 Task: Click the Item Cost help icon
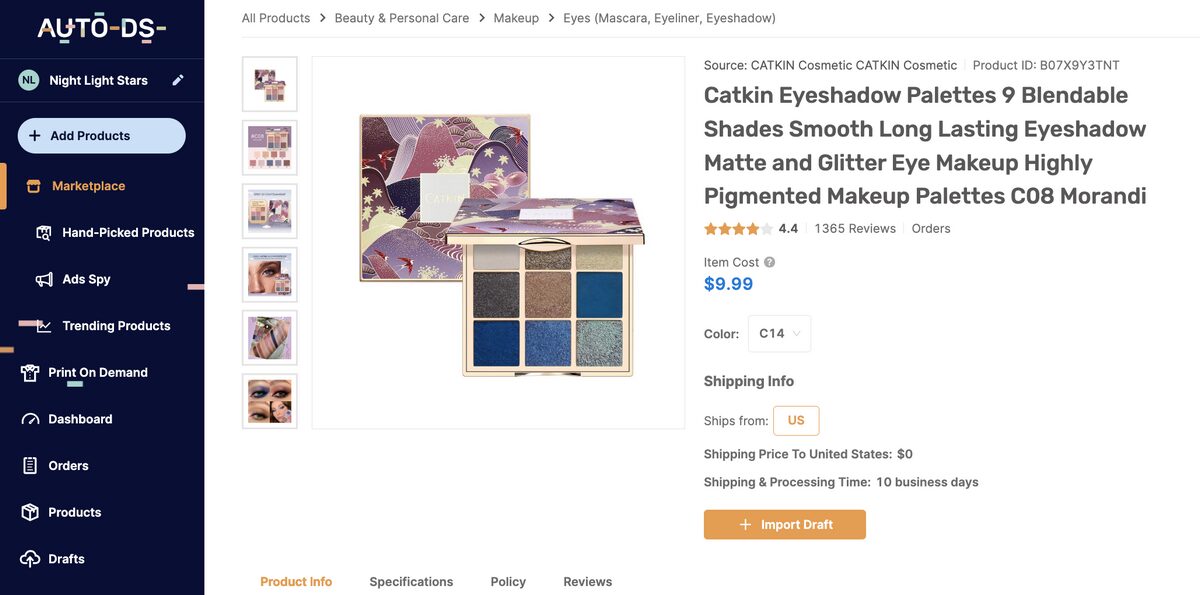[x=768, y=261]
